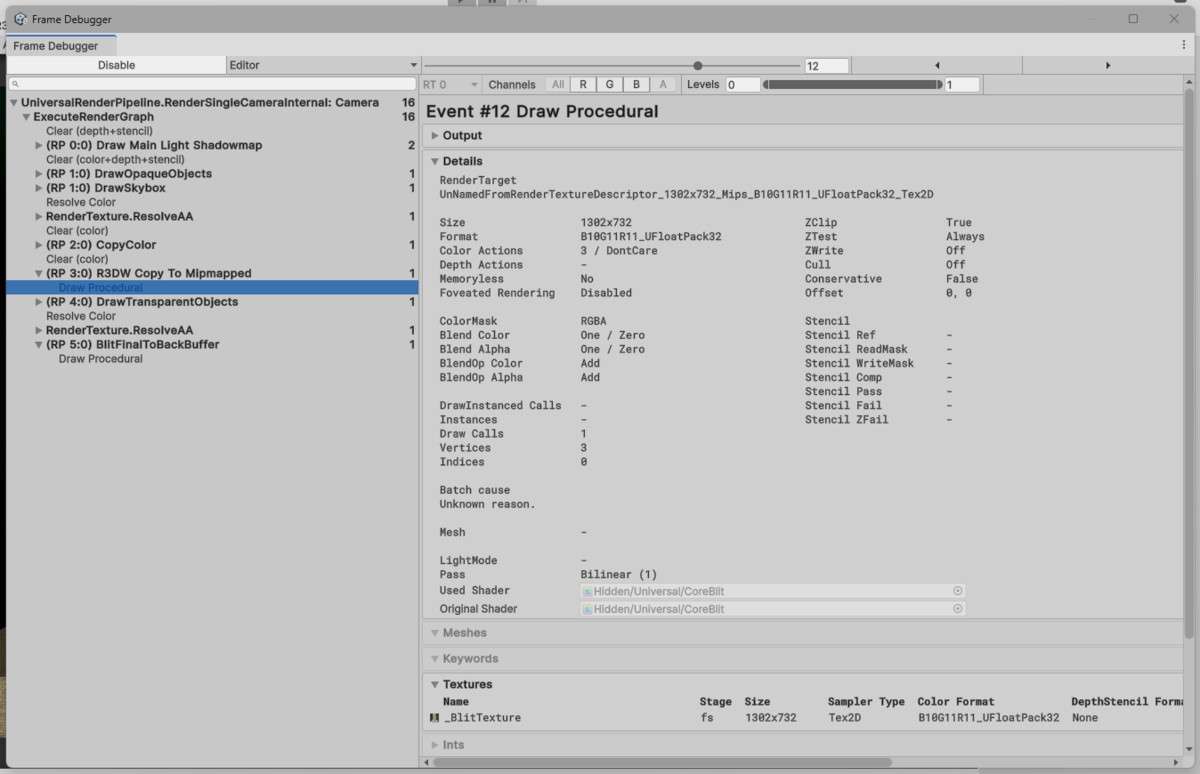Click the event tree search field
Screen dimensions: 1200x774
tap(212, 84)
